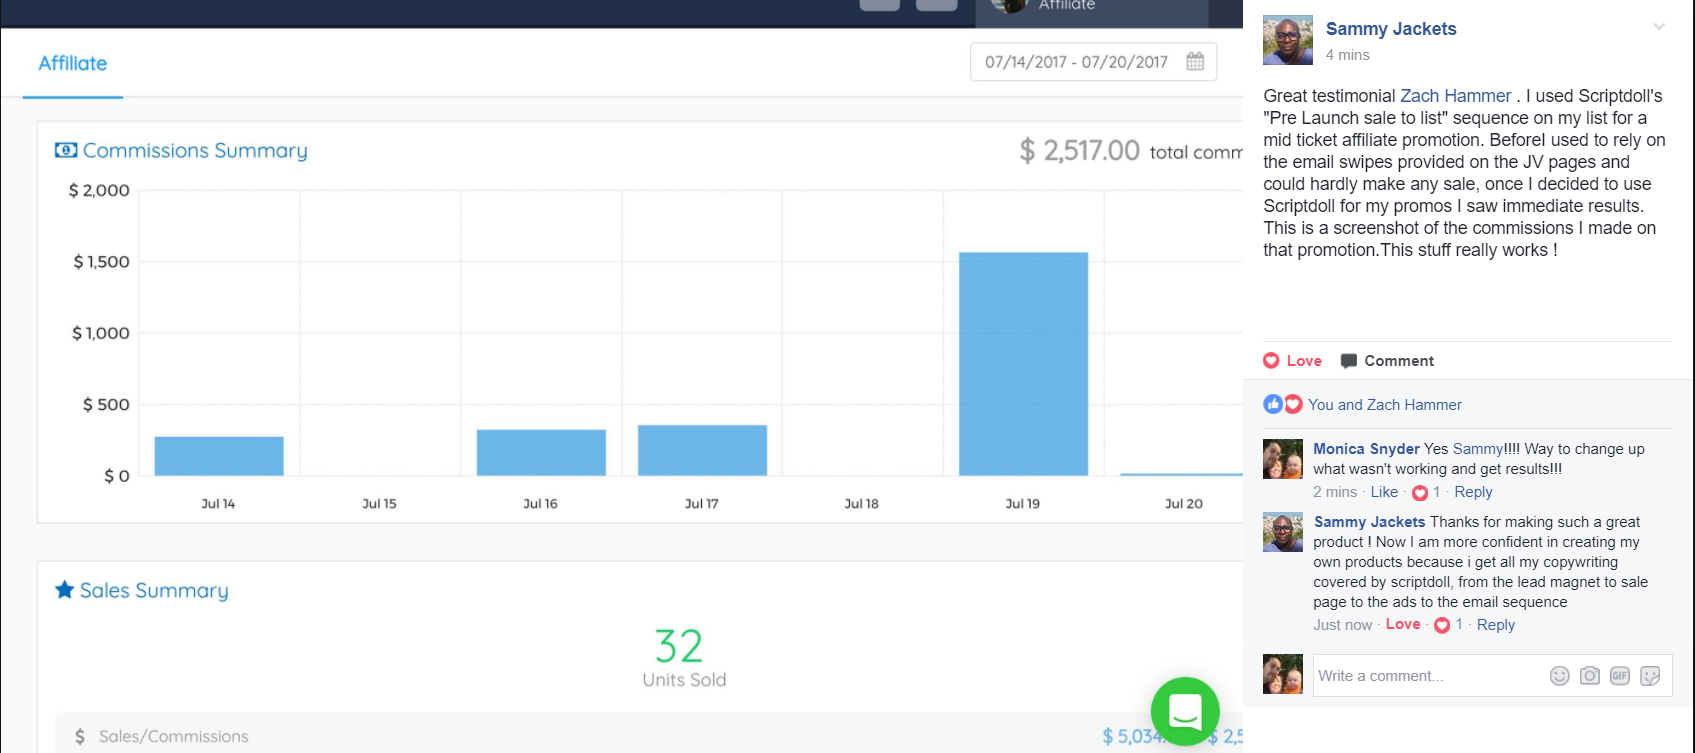This screenshot has height=753, width=1695.
Task: Click the Sammy mention in Monica's comment
Action: (1478, 449)
